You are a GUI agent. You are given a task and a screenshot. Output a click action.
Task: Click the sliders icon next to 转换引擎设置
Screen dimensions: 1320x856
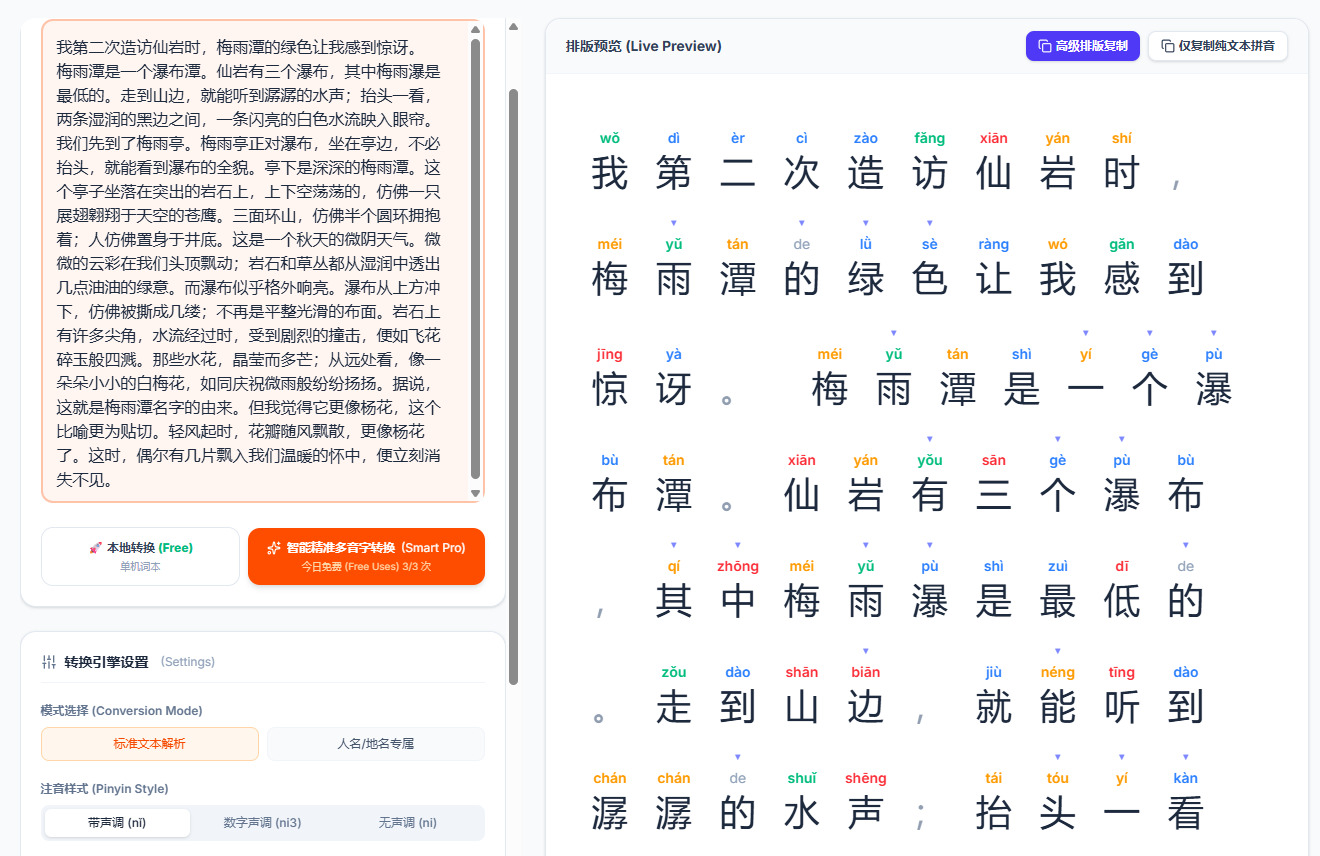pyautogui.click(x=49, y=662)
